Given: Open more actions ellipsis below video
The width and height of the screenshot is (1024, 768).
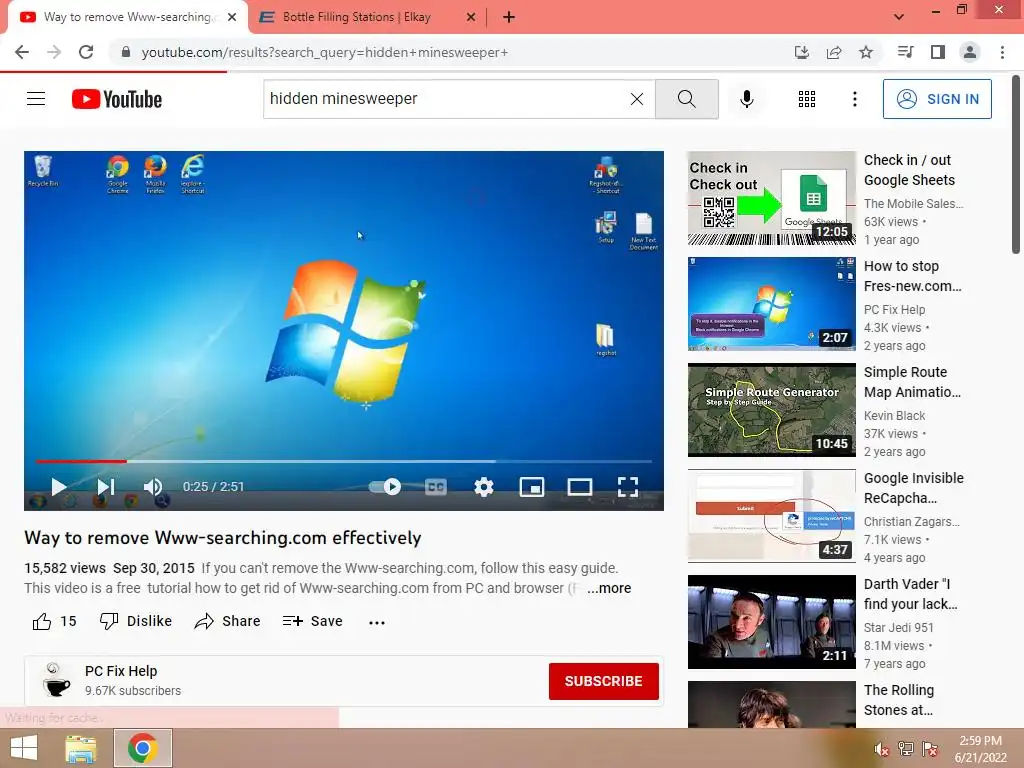Looking at the screenshot, I should (x=377, y=622).
